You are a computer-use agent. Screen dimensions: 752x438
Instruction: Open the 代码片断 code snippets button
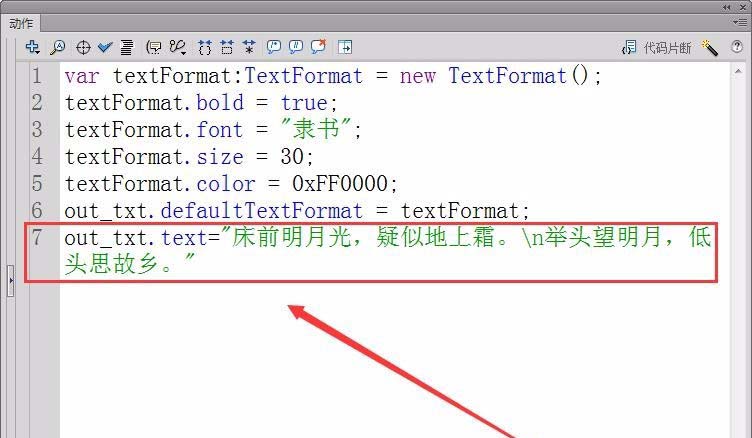[x=657, y=47]
